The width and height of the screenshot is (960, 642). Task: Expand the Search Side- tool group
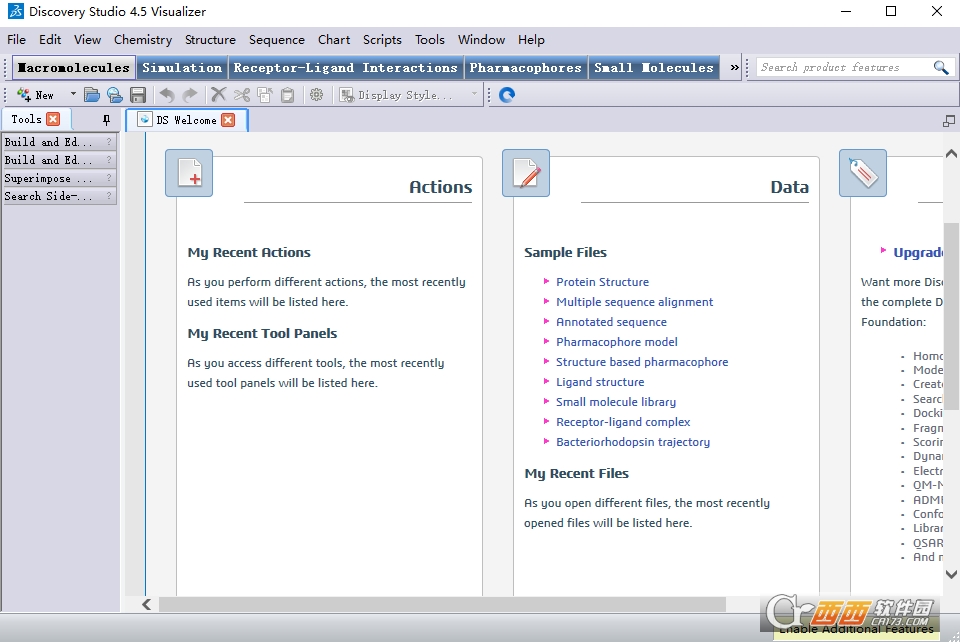(59, 196)
